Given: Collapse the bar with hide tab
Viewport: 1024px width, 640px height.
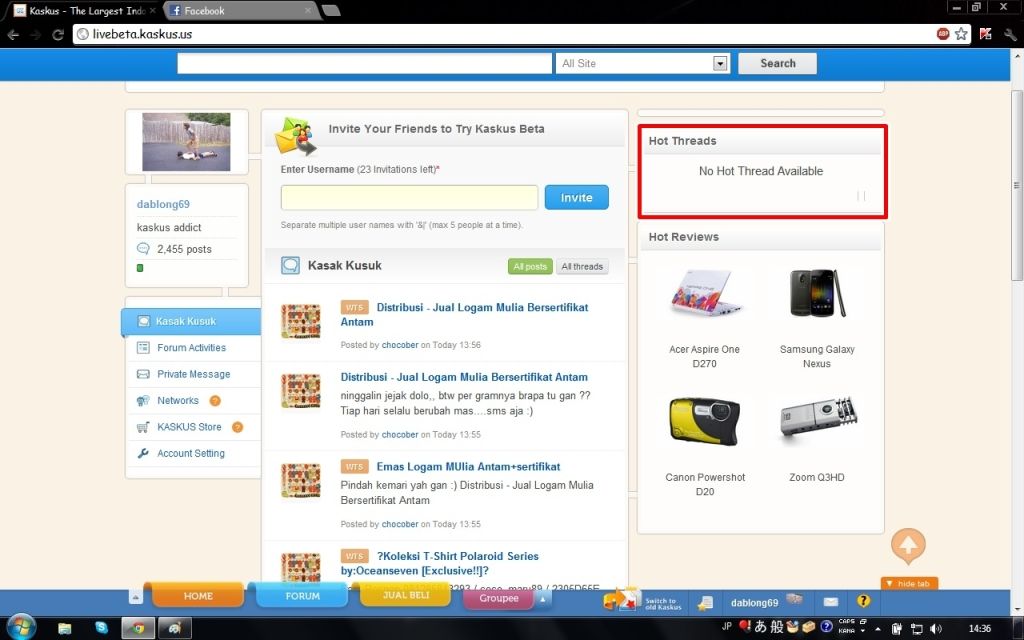Looking at the screenshot, I should (909, 583).
